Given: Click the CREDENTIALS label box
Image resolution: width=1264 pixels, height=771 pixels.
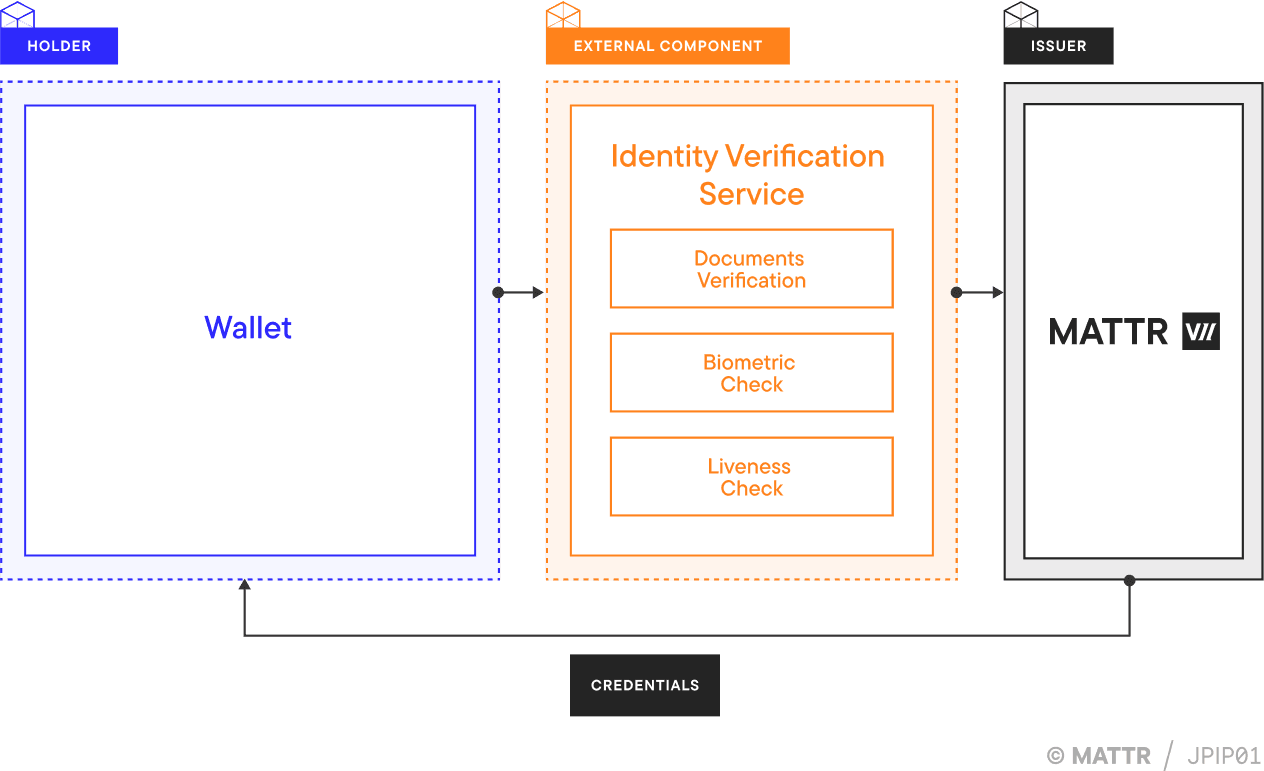Looking at the screenshot, I should (645, 685).
